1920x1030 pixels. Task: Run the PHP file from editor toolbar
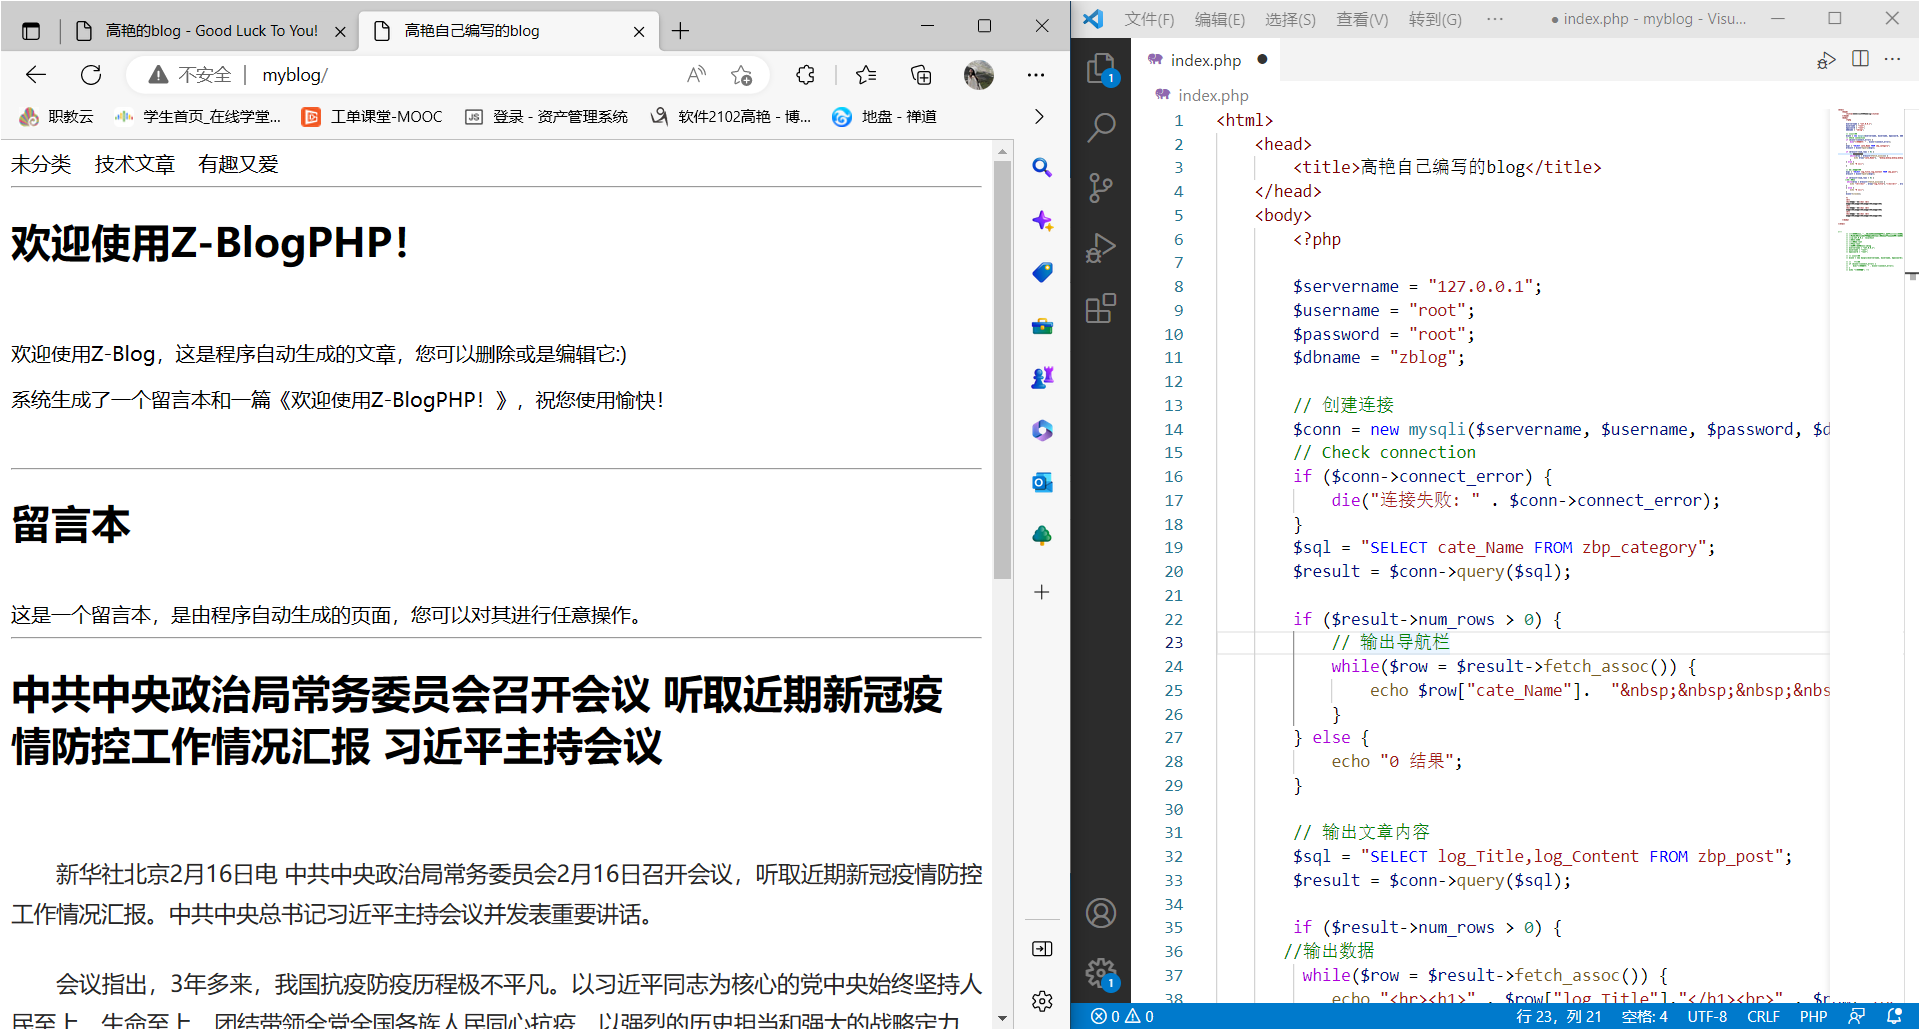coord(1826,60)
